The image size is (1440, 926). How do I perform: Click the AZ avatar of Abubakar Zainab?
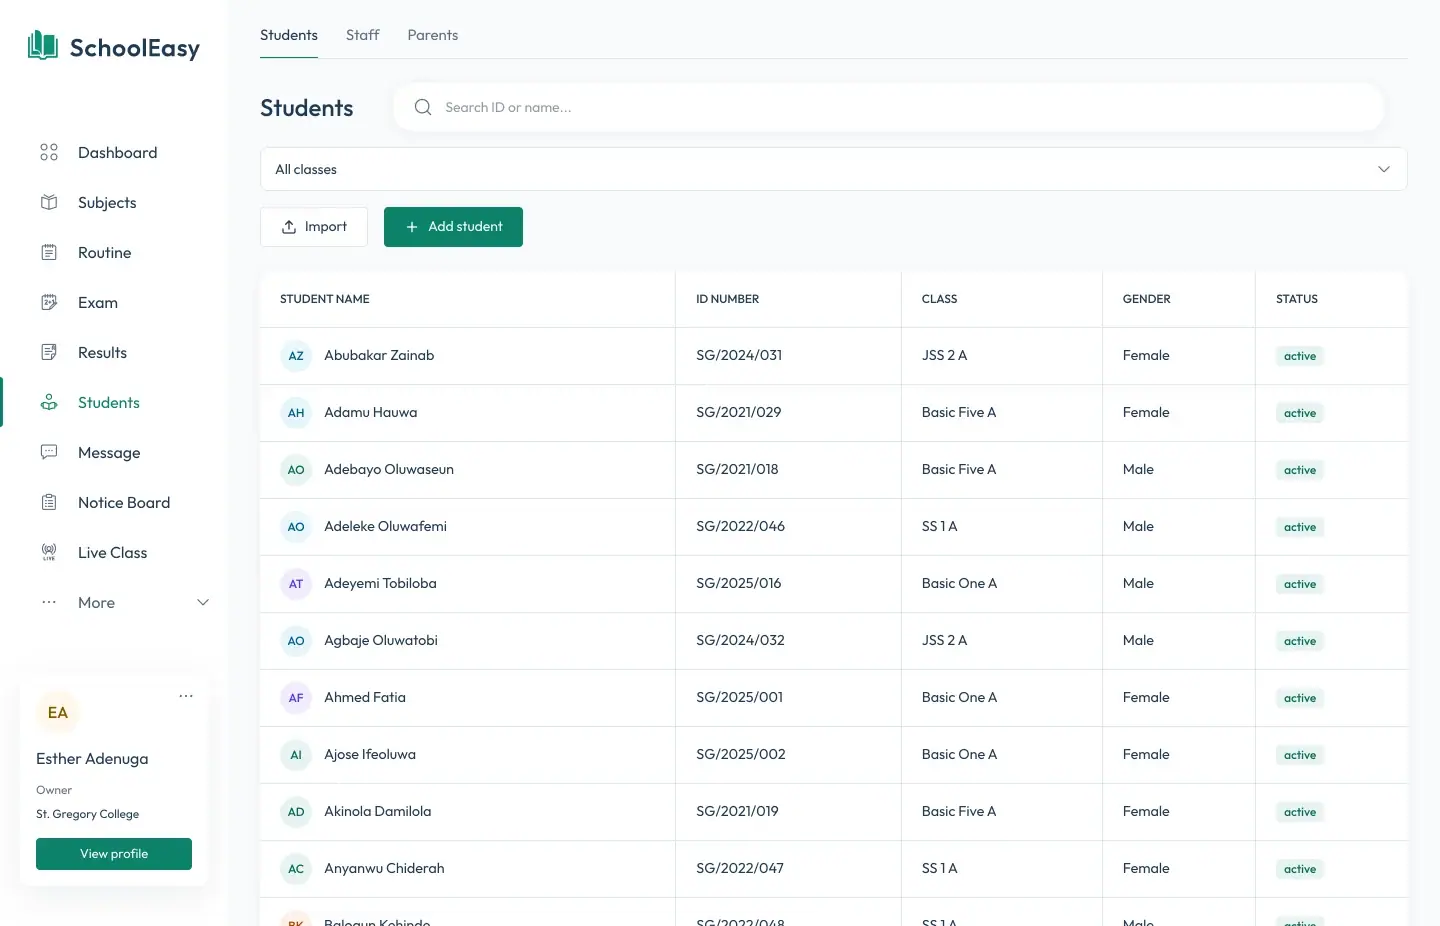[296, 356]
